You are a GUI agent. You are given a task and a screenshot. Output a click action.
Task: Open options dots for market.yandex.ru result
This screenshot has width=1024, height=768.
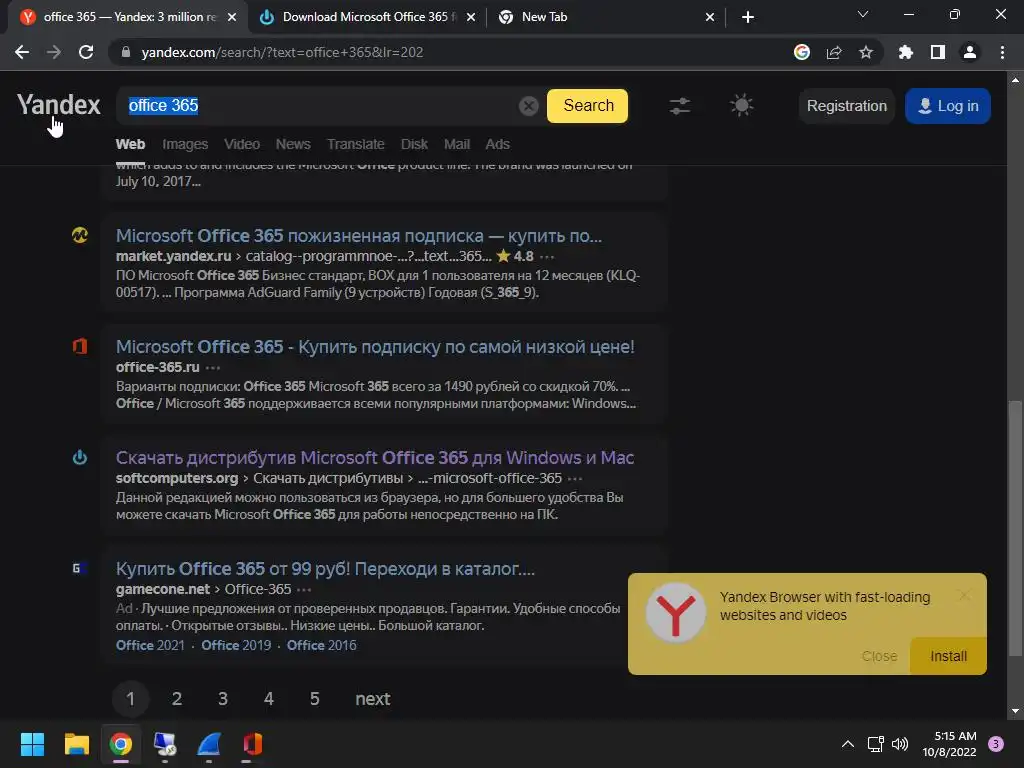tap(547, 257)
